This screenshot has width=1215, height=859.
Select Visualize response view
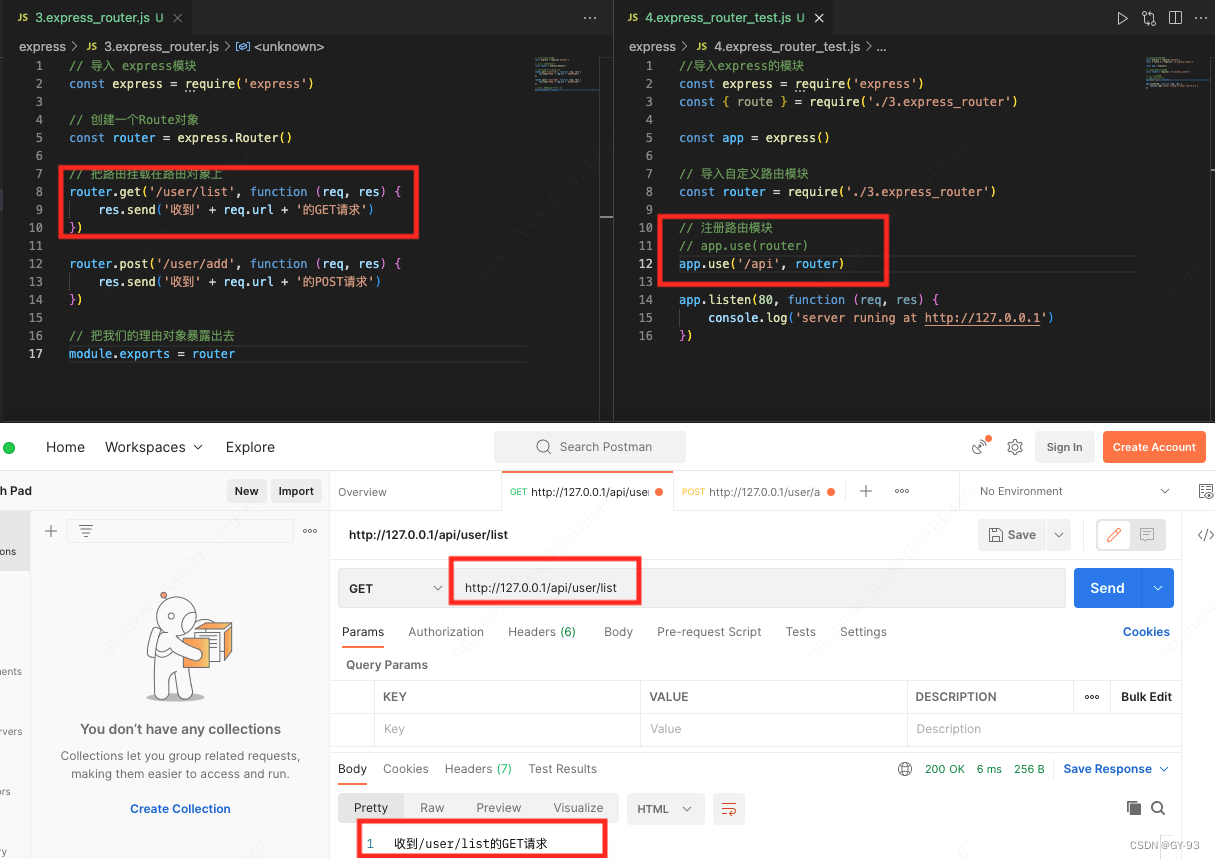point(578,808)
